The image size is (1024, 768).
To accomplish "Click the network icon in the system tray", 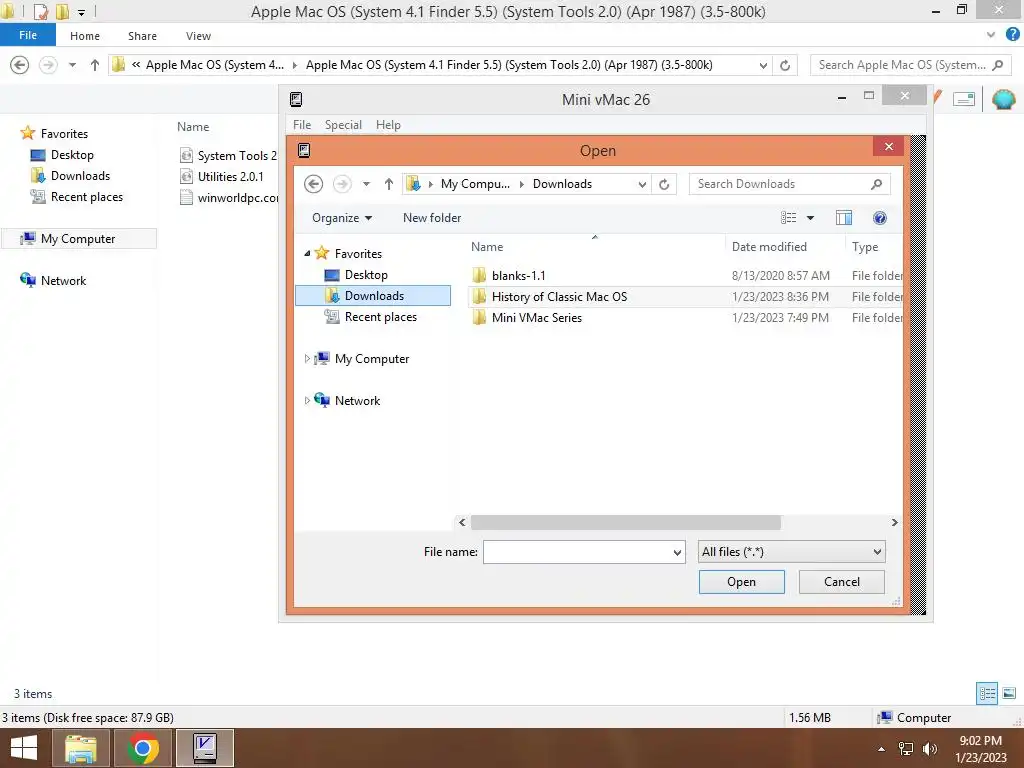I will click(906, 749).
